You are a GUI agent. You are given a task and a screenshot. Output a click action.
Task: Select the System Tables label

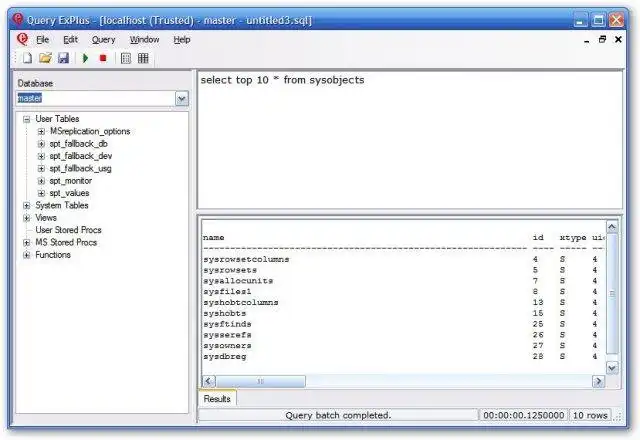62,205
